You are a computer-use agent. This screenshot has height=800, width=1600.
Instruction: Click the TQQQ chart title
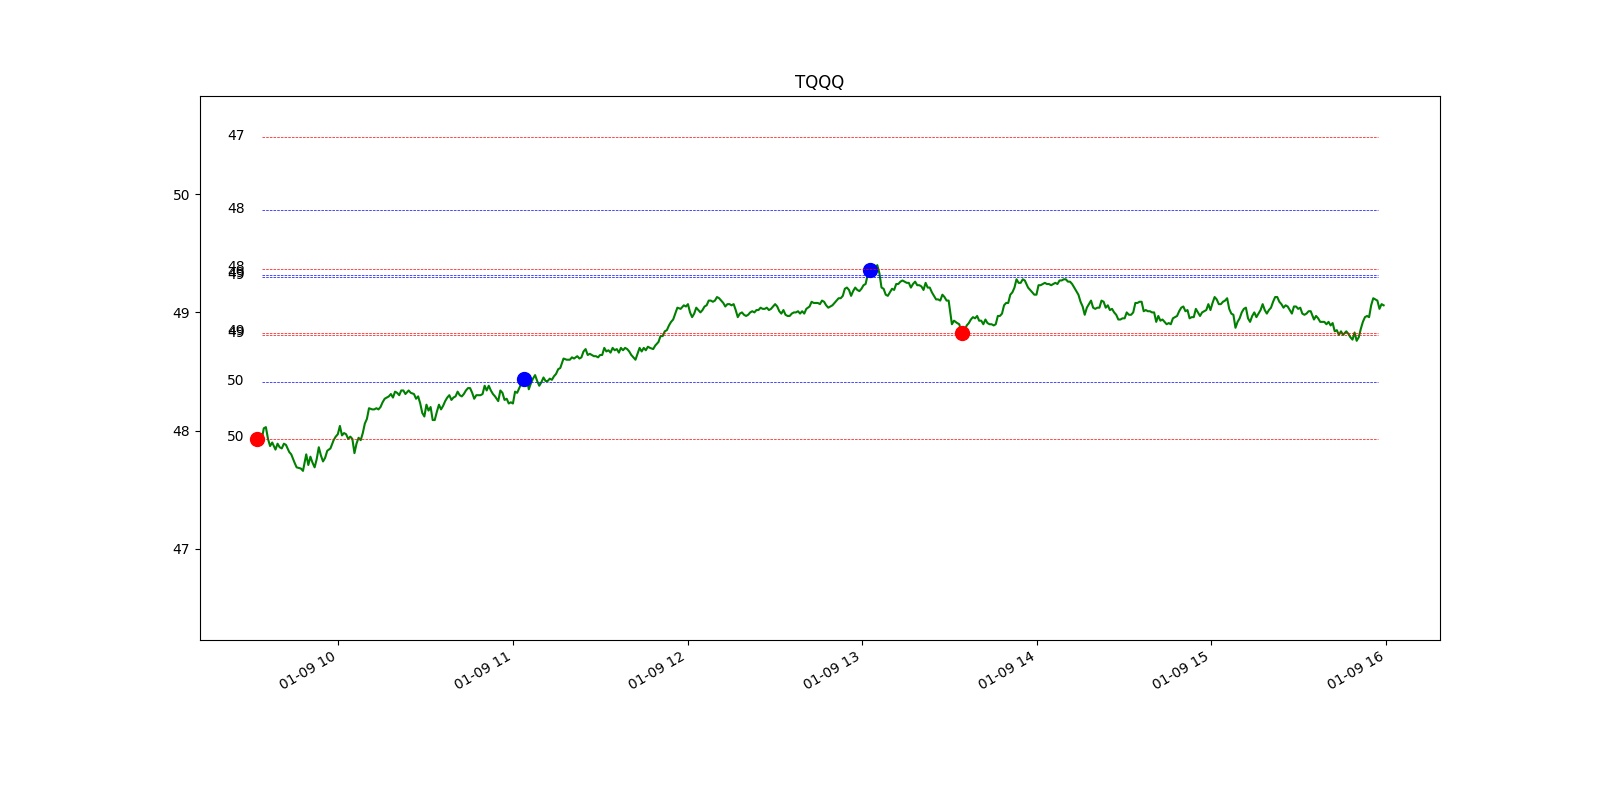click(x=819, y=82)
